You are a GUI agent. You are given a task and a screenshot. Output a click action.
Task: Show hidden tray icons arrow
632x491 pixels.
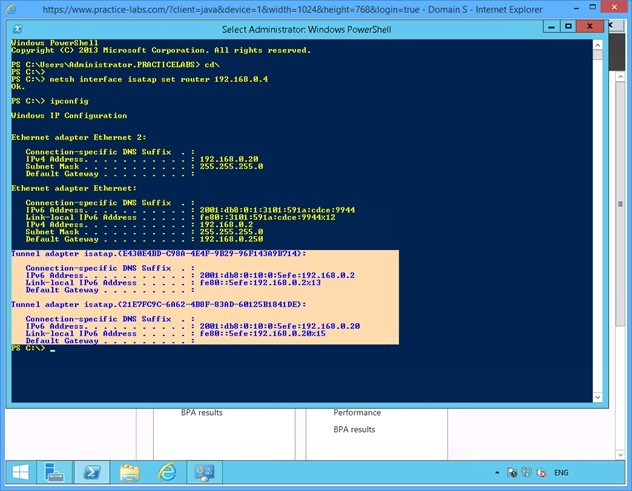point(497,472)
